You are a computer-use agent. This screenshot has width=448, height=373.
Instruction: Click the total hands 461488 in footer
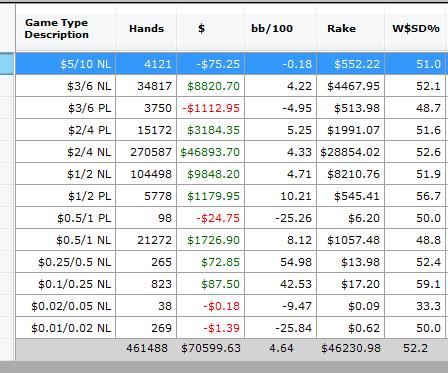[x=147, y=348]
